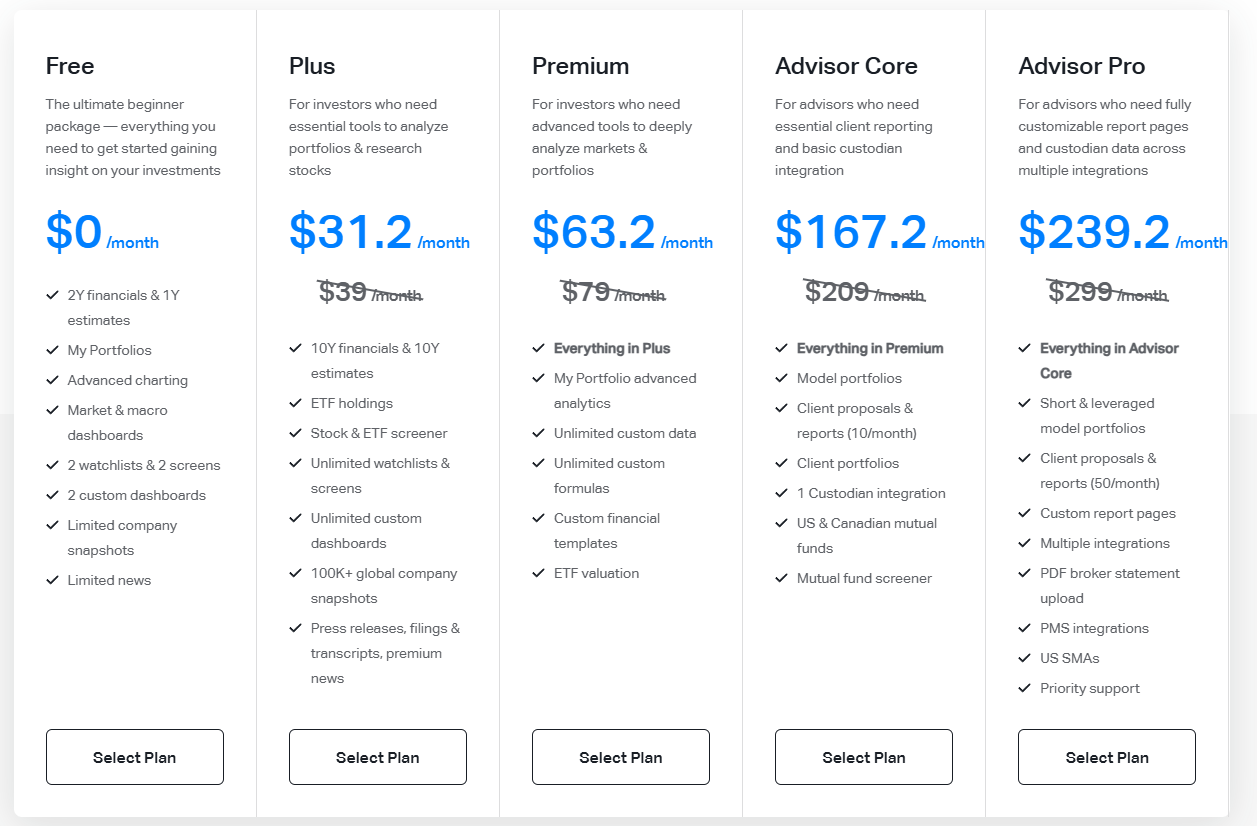Click the "Everything in Plus" feature text
This screenshot has height=826, width=1257.
click(x=612, y=348)
